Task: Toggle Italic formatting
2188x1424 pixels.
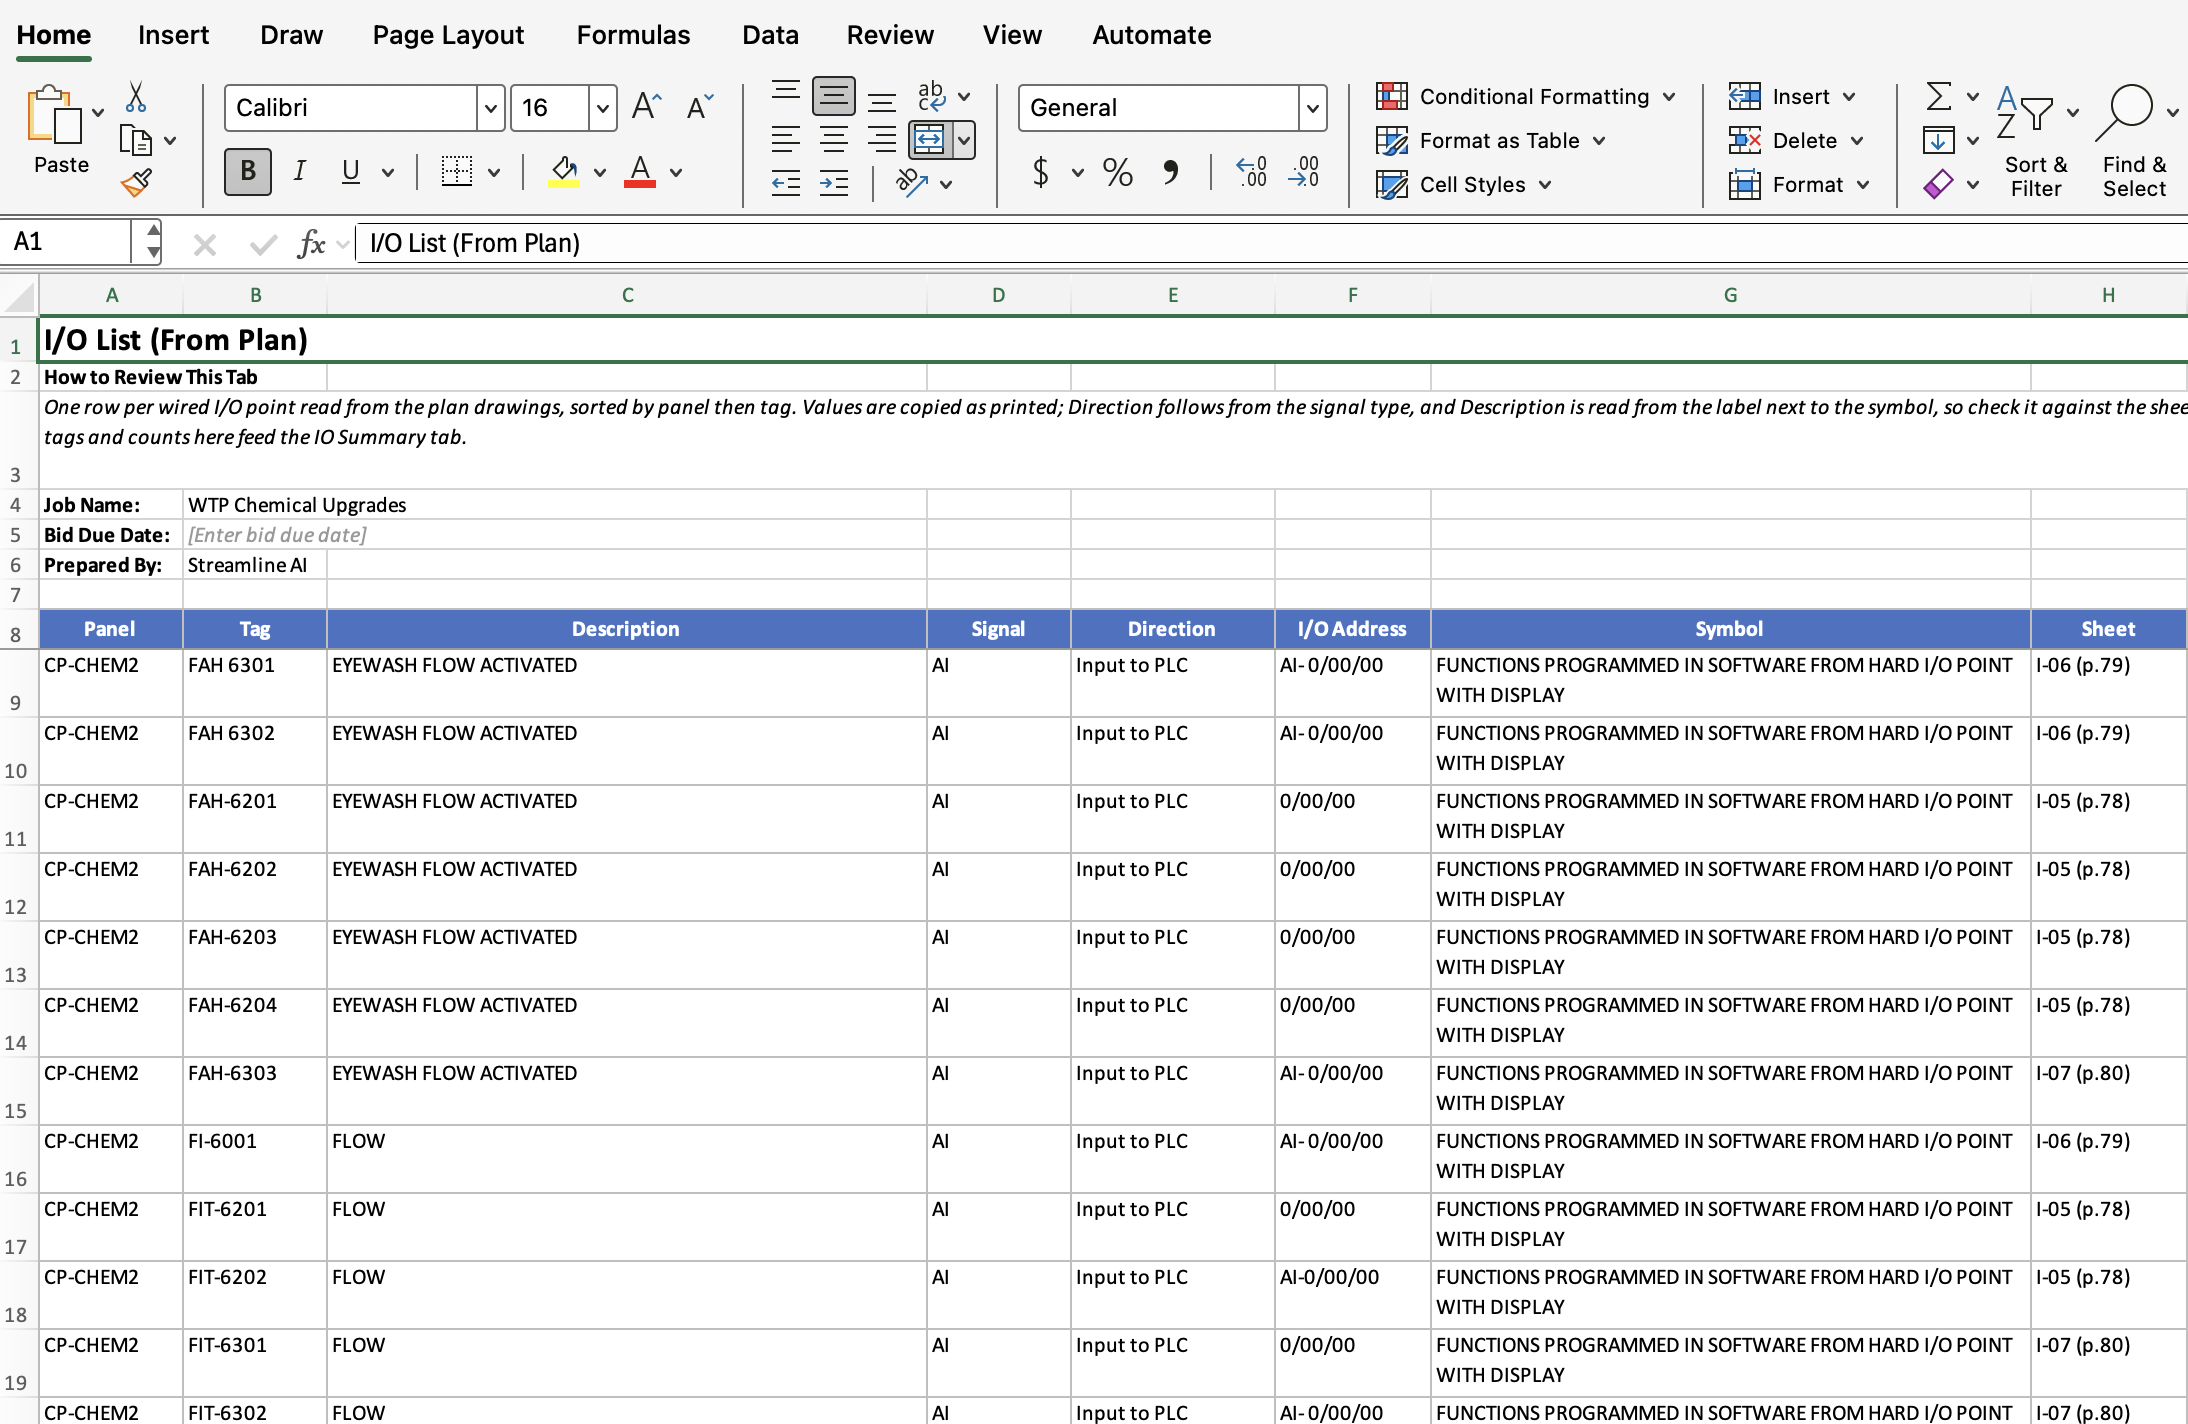Action: 299,171
